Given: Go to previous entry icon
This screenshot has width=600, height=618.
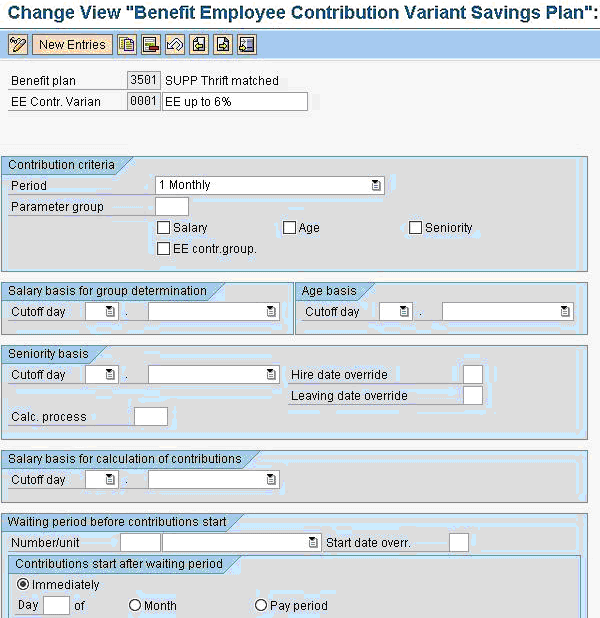Looking at the screenshot, I should (x=199, y=45).
